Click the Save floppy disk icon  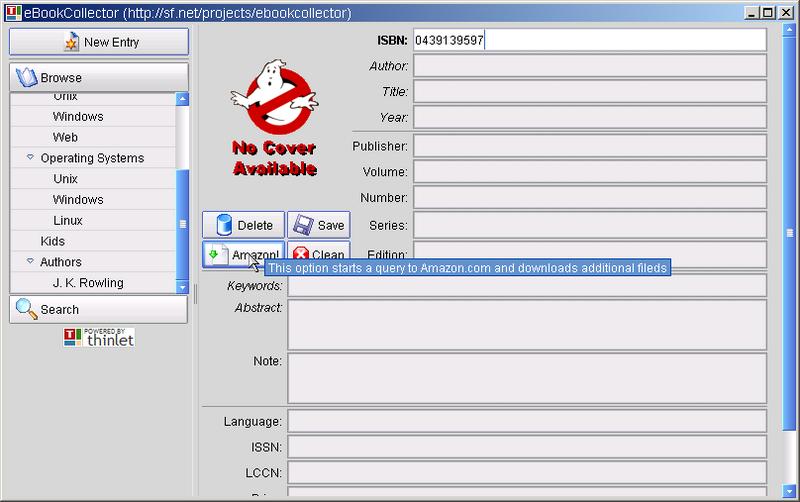303,225
